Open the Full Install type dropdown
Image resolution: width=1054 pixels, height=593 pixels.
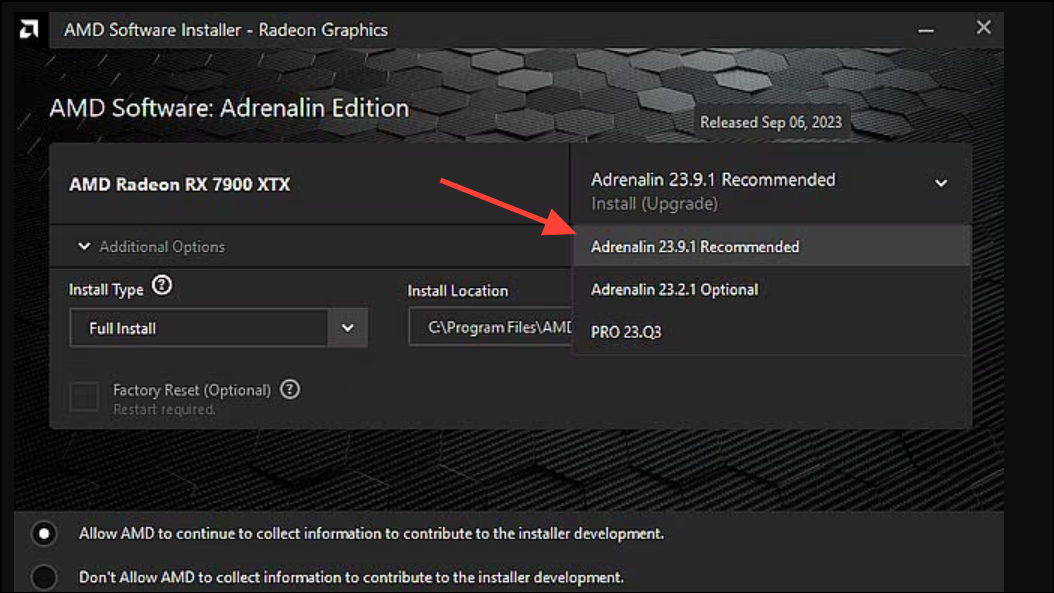pyautogui.click(x=218, y=328)
